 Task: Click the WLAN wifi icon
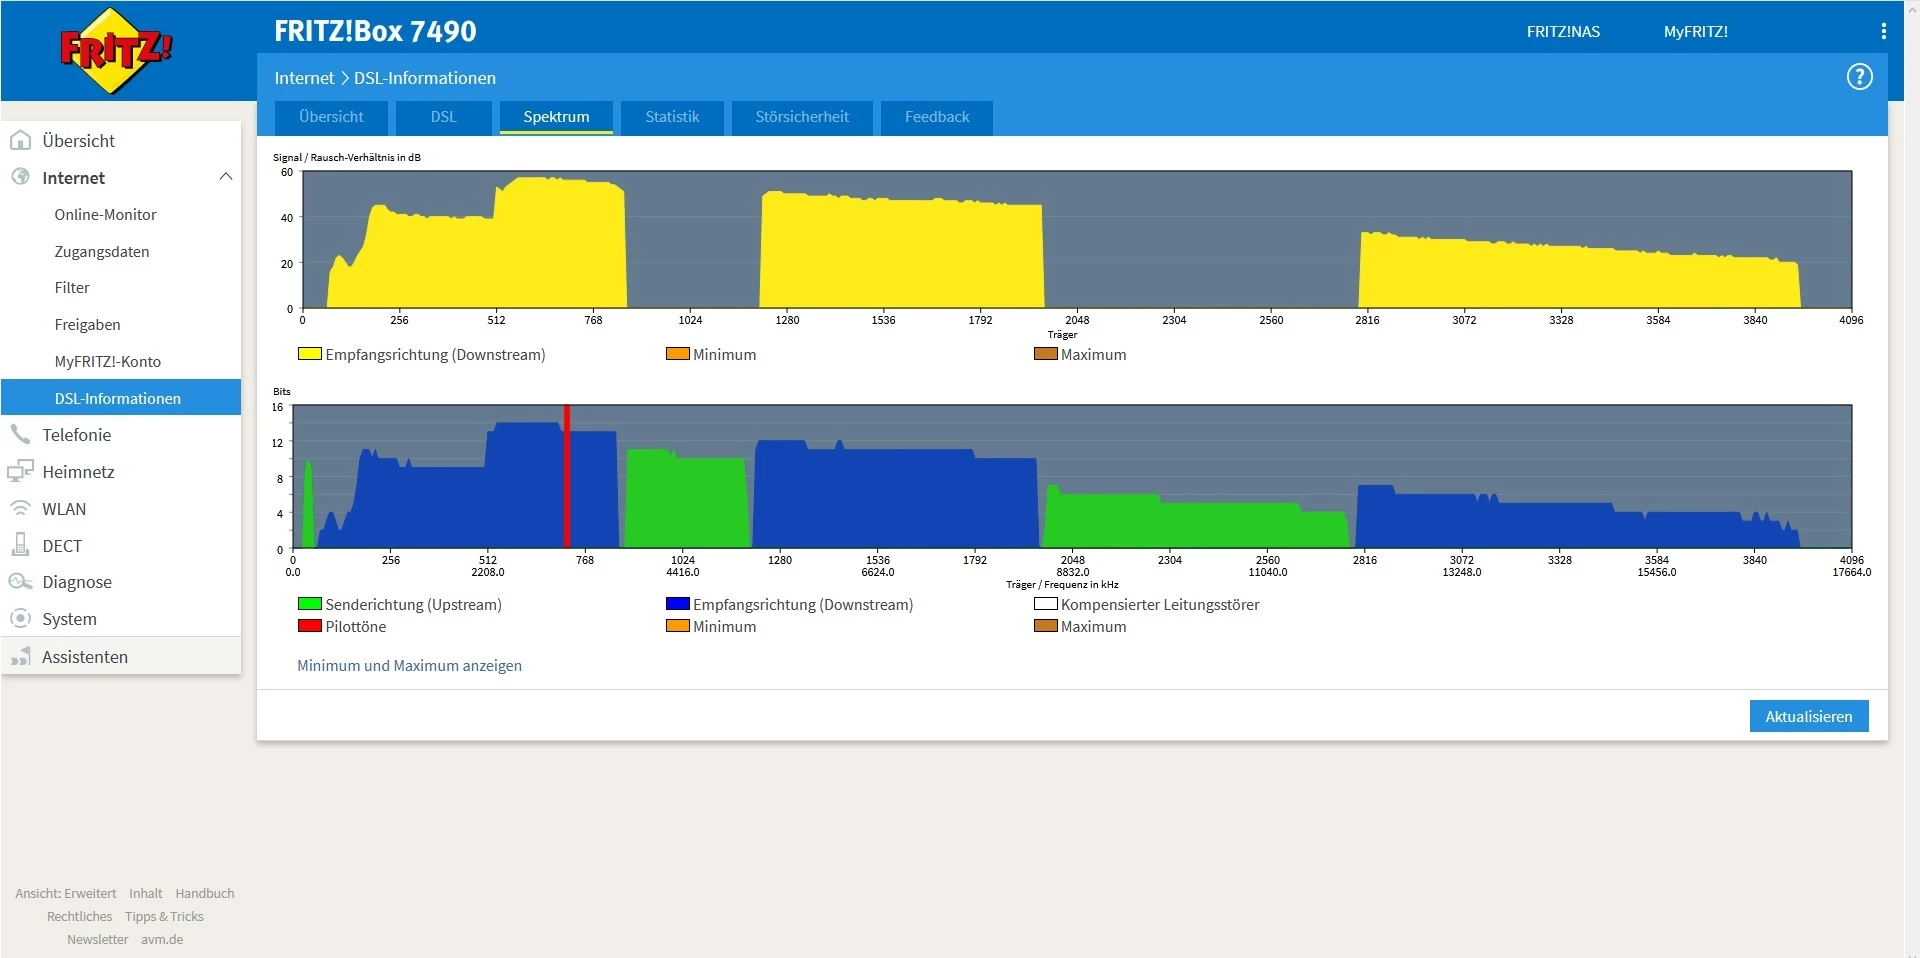click(20, 509)
